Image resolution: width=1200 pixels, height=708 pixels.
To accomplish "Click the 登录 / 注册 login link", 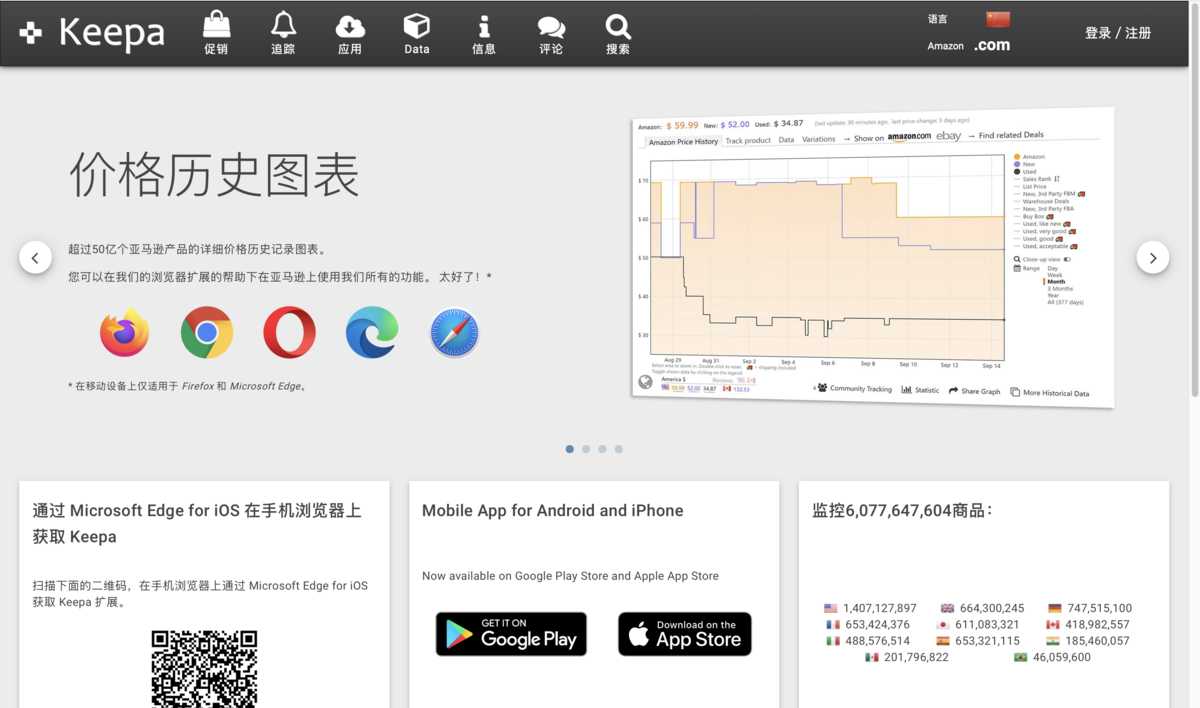I will tap(1117, 33).
